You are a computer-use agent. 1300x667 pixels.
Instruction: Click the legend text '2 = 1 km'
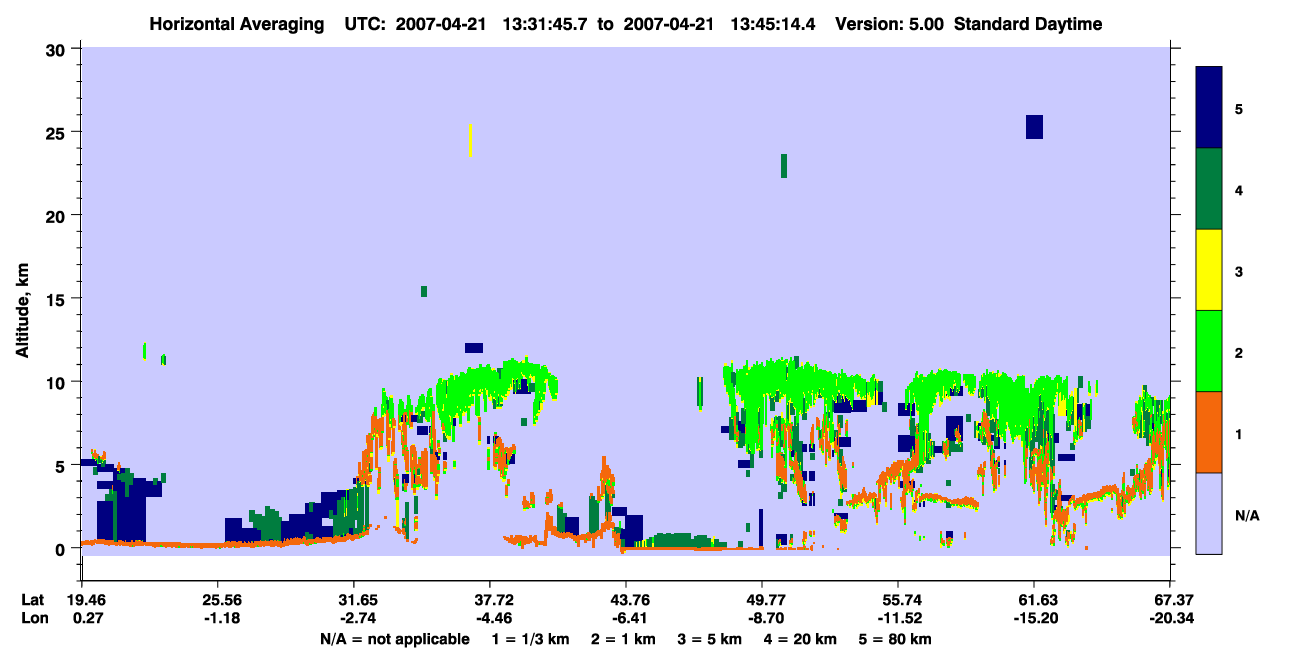click(625, 639)
